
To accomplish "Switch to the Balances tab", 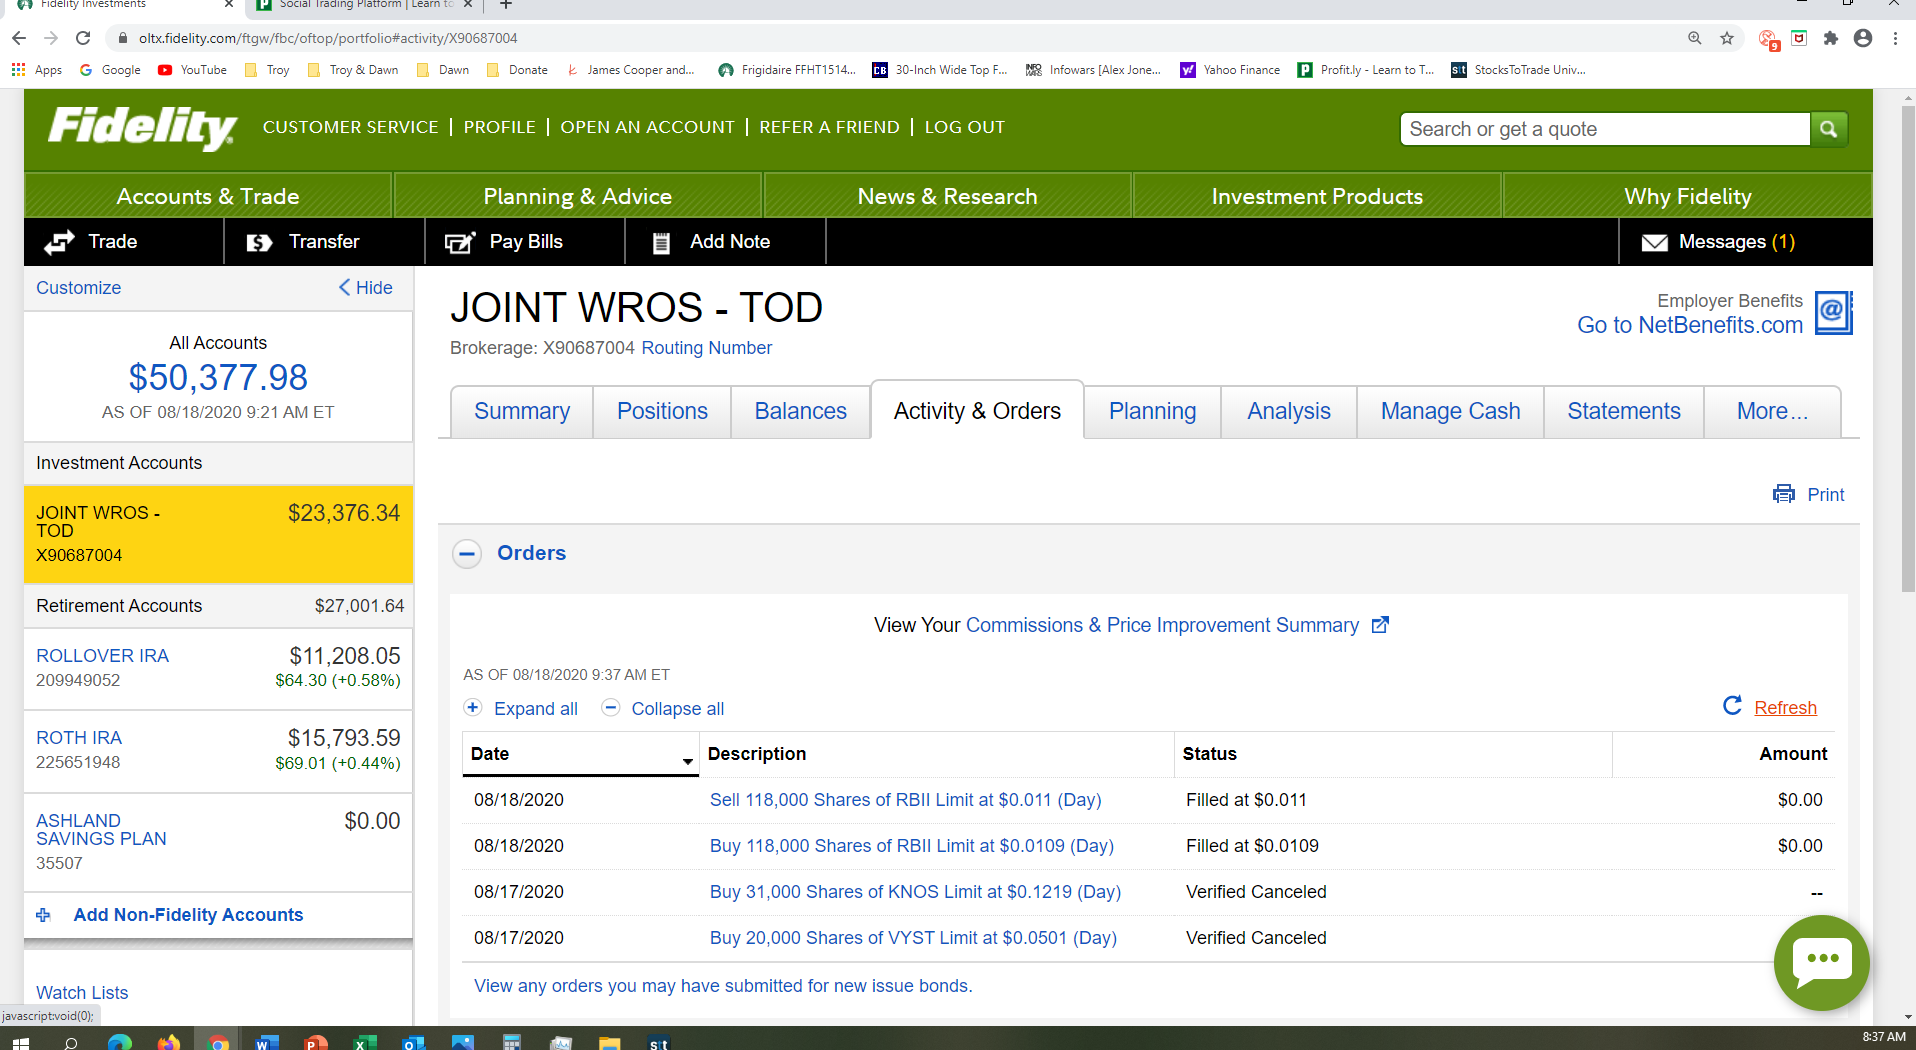I will [x=801, y=411].
